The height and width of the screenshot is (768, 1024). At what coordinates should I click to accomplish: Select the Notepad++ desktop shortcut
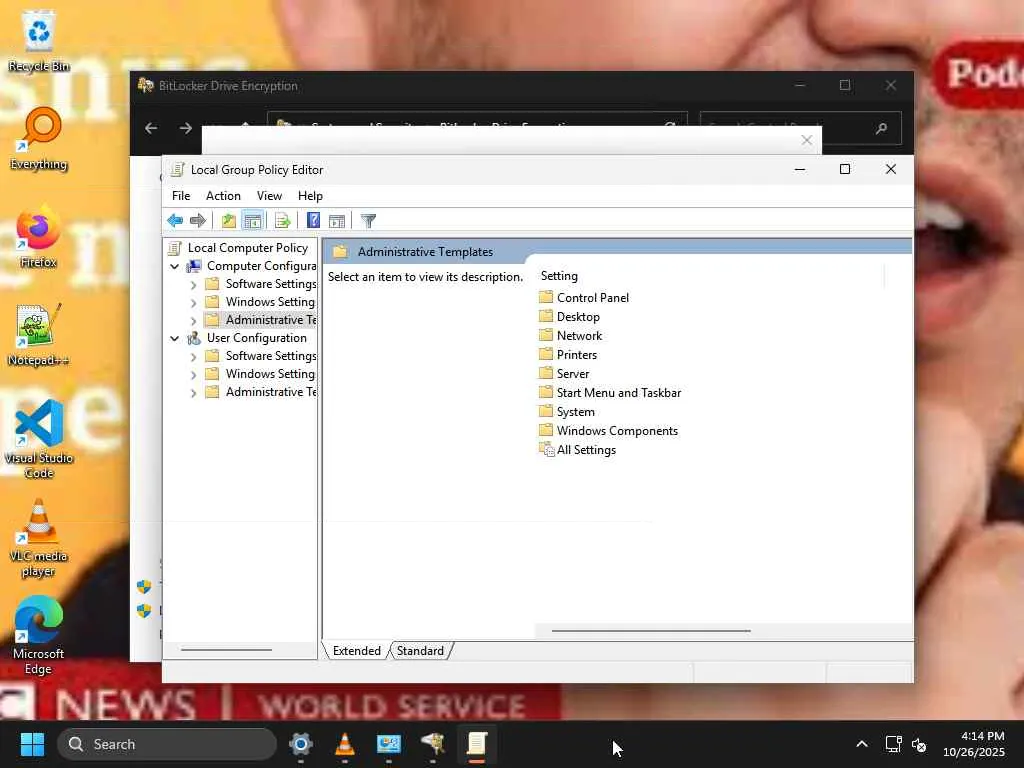pyautogui.click(x=39, y=334)
